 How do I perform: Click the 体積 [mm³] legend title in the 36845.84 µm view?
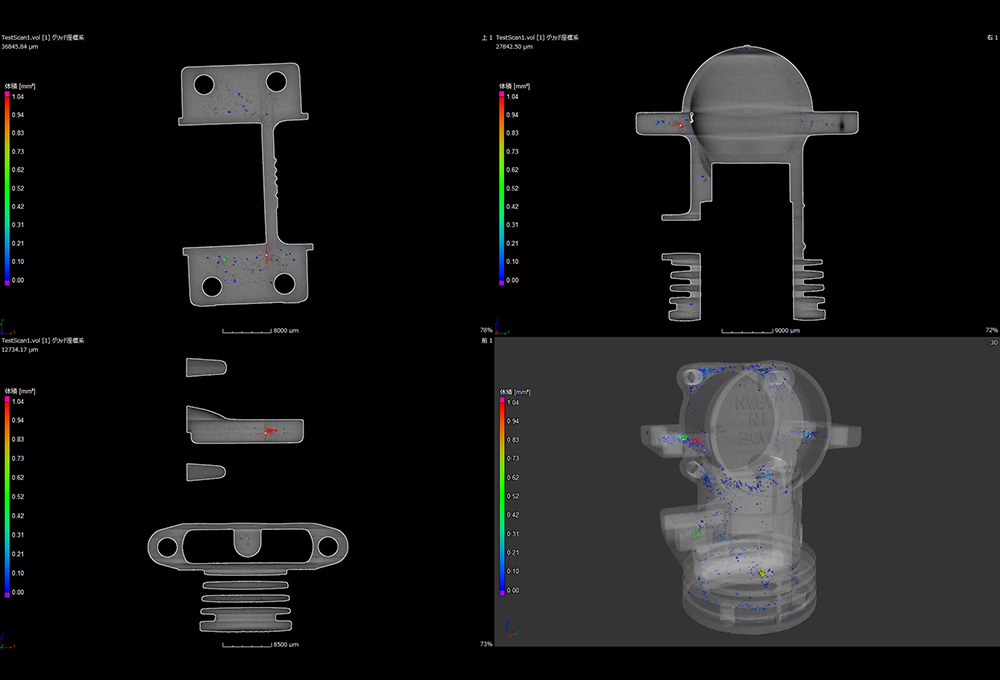click(x=20, y=86)
